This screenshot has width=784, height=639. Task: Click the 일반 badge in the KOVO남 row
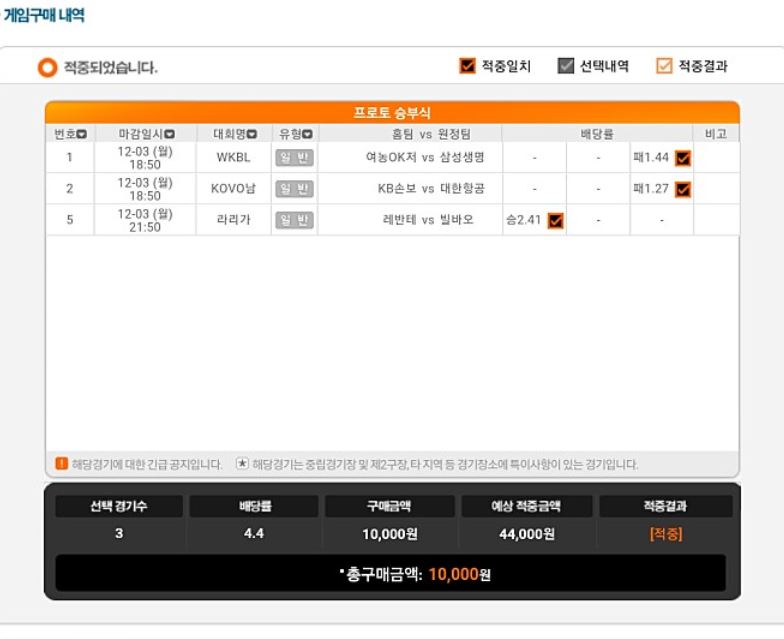(x=294, y=188)
